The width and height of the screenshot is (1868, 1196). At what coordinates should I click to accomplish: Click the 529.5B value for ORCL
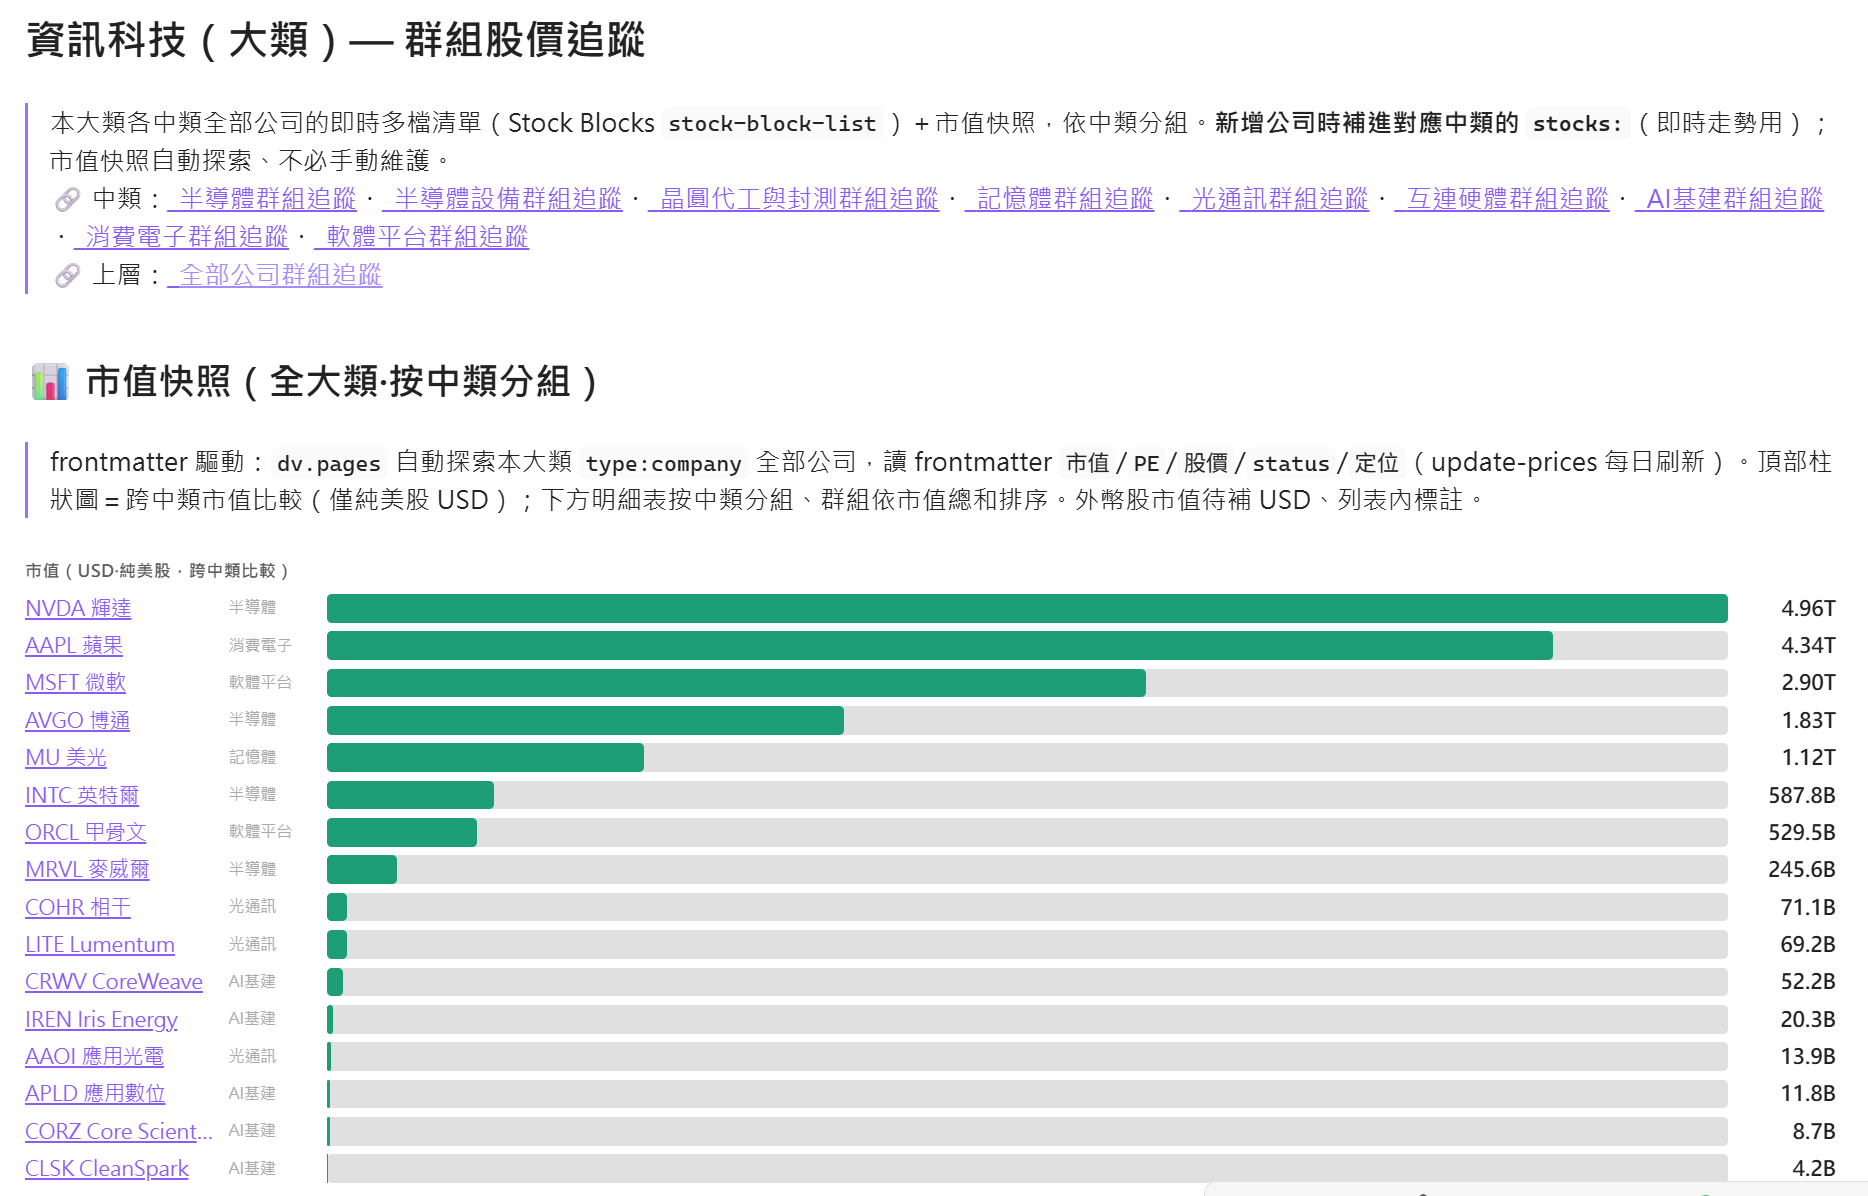point(1802,832)
